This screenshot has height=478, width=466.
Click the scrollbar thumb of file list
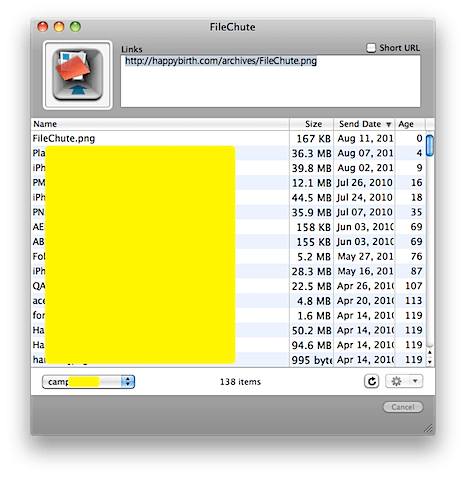click(430, 145)
